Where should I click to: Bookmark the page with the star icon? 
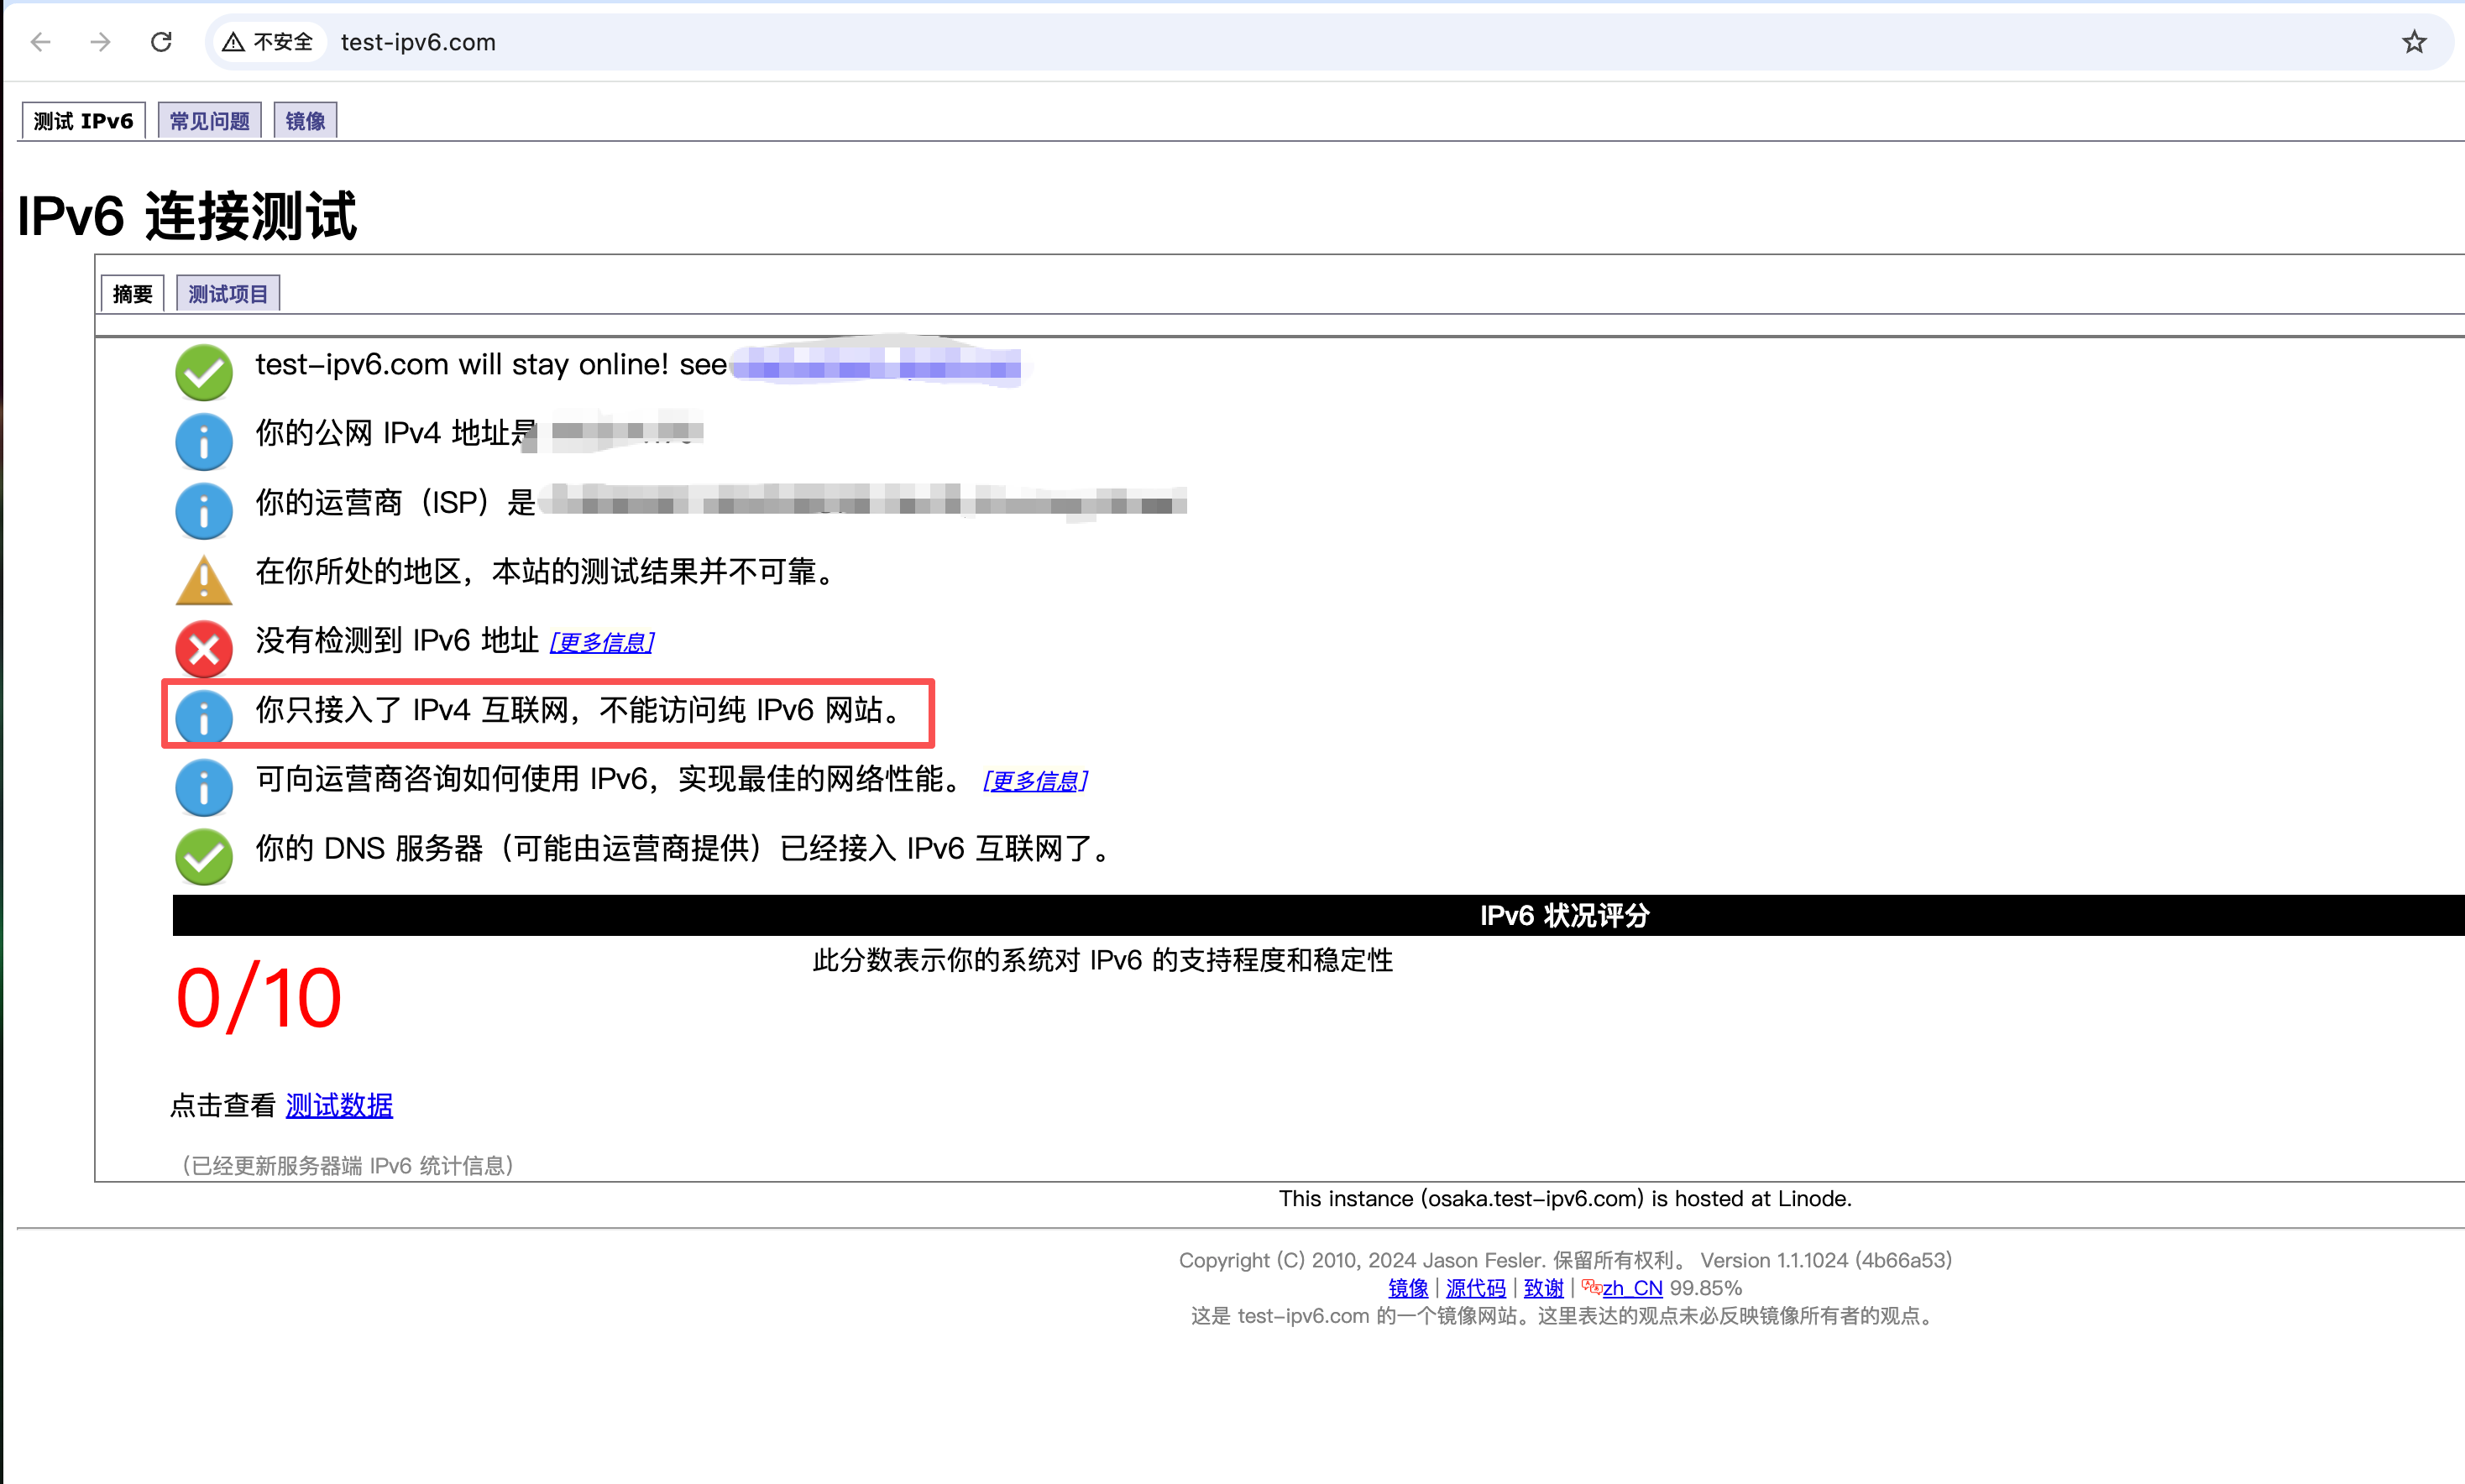point(2414,42)
